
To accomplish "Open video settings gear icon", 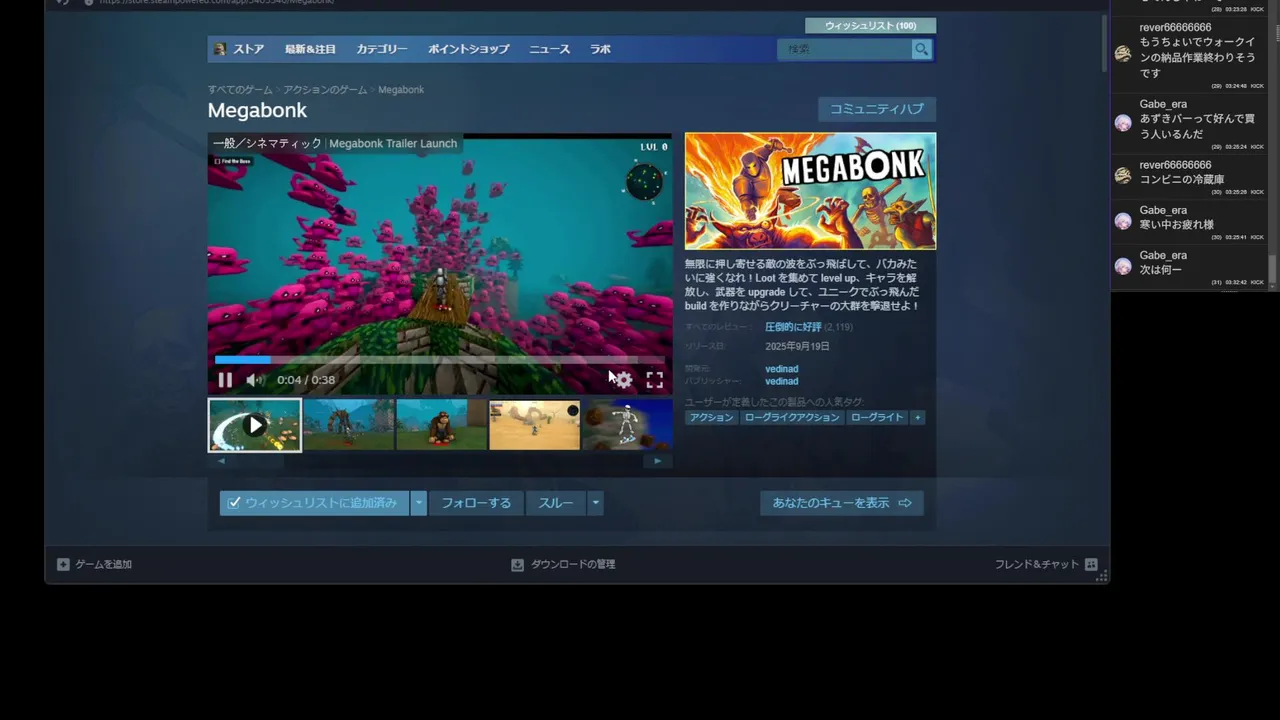I will click(623, 380).
